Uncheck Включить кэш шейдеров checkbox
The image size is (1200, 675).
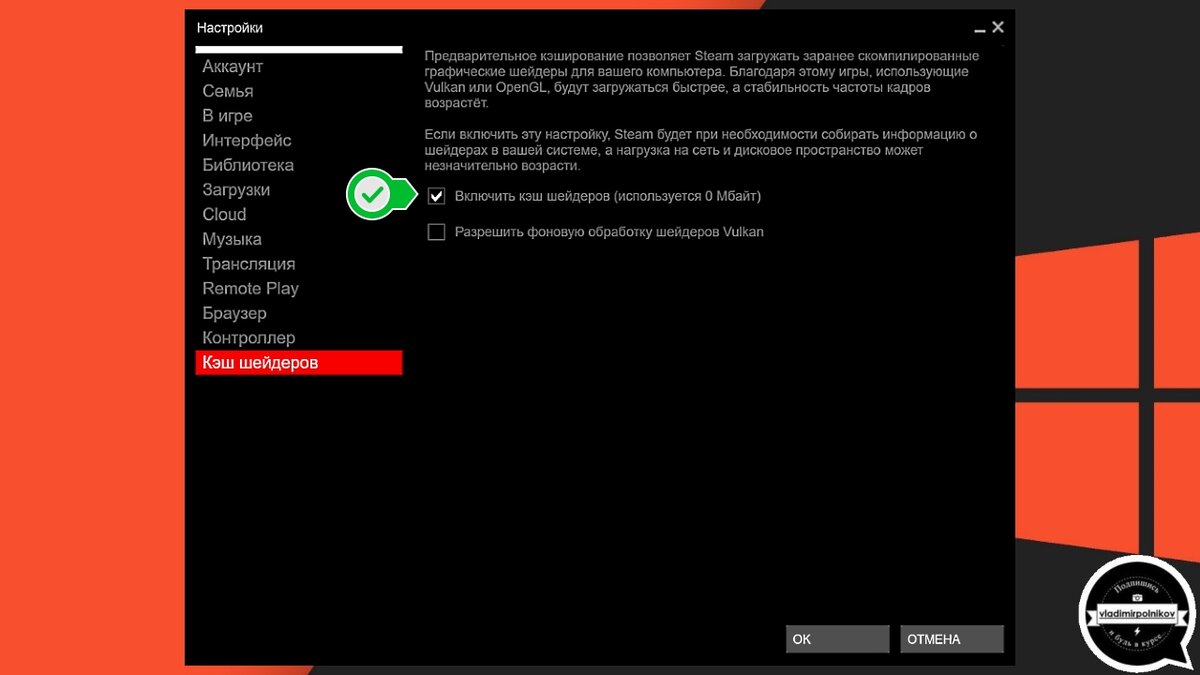point(436,196)
